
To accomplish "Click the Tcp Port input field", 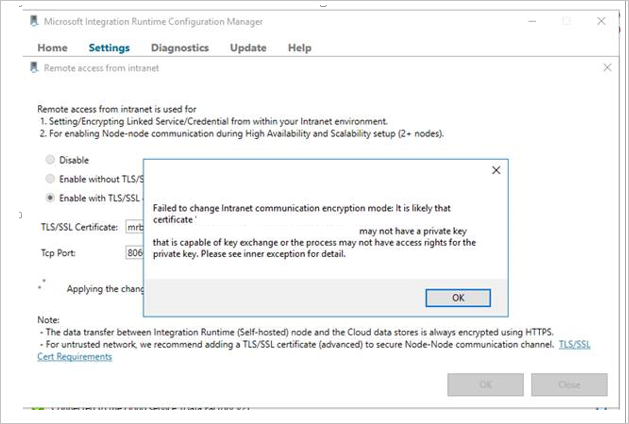I will [134, 254].
